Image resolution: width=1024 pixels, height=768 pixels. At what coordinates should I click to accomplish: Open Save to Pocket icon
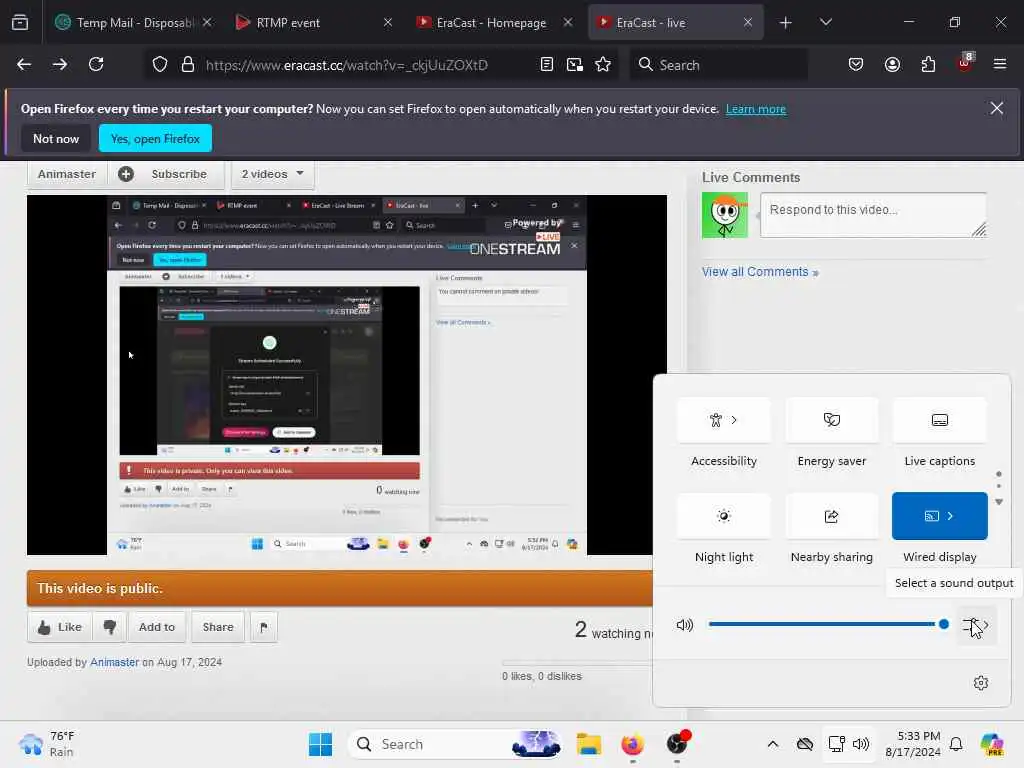[856, 65]
